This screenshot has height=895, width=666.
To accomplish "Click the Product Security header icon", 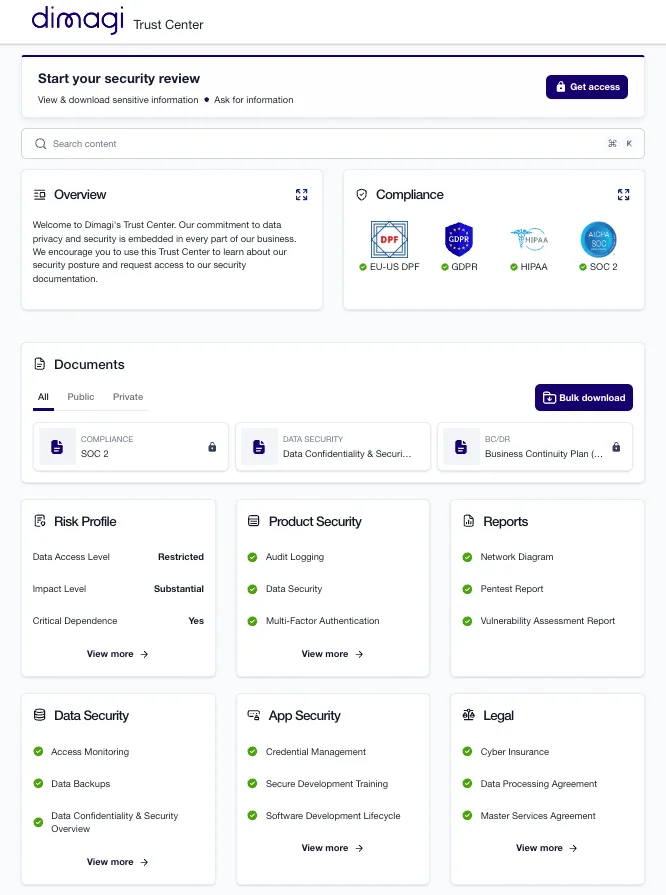I will (x=253, y=521).
